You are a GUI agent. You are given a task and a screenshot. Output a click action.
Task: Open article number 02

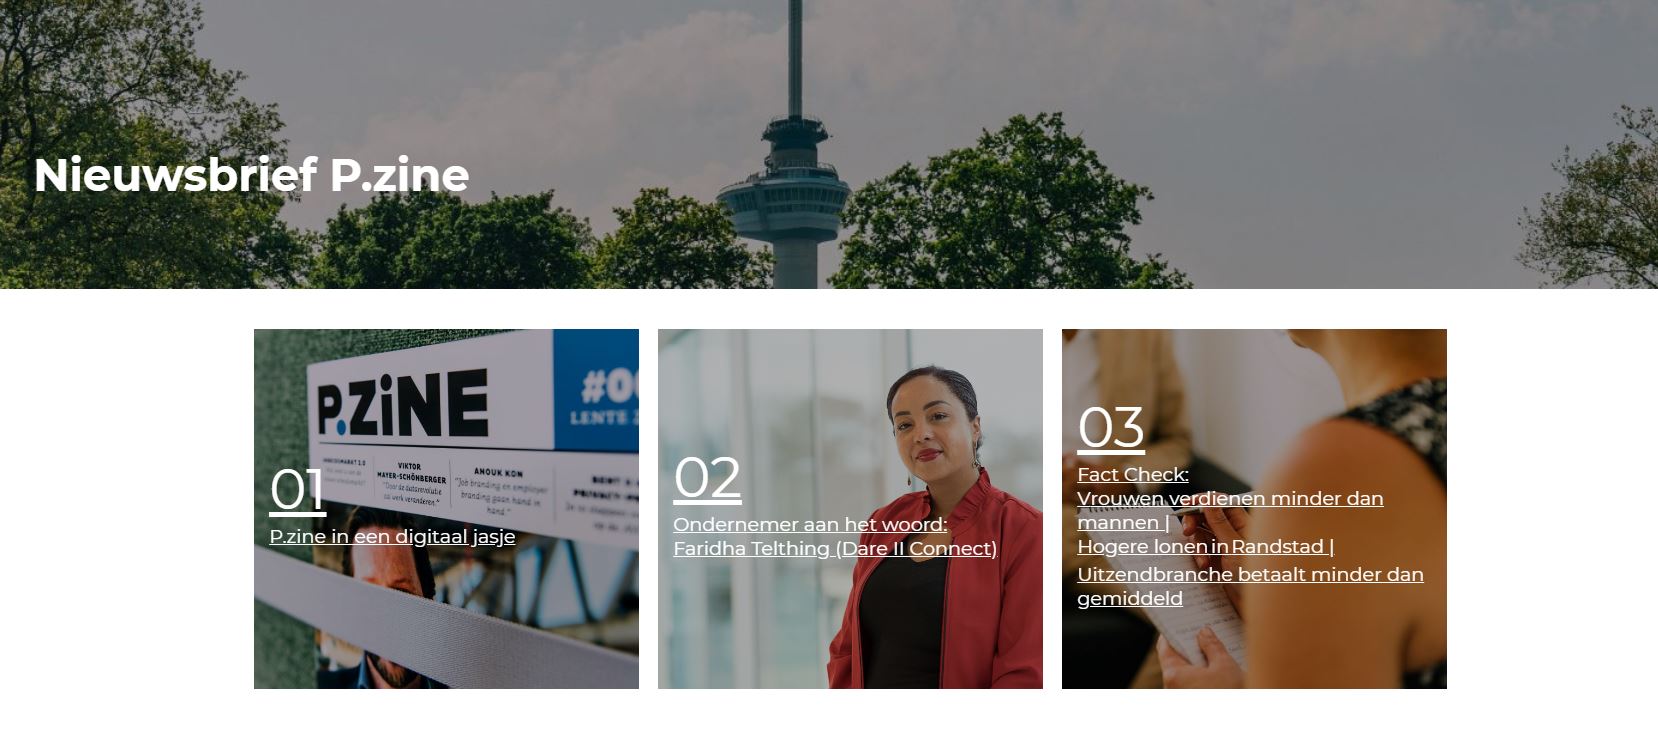coord(707,478)
